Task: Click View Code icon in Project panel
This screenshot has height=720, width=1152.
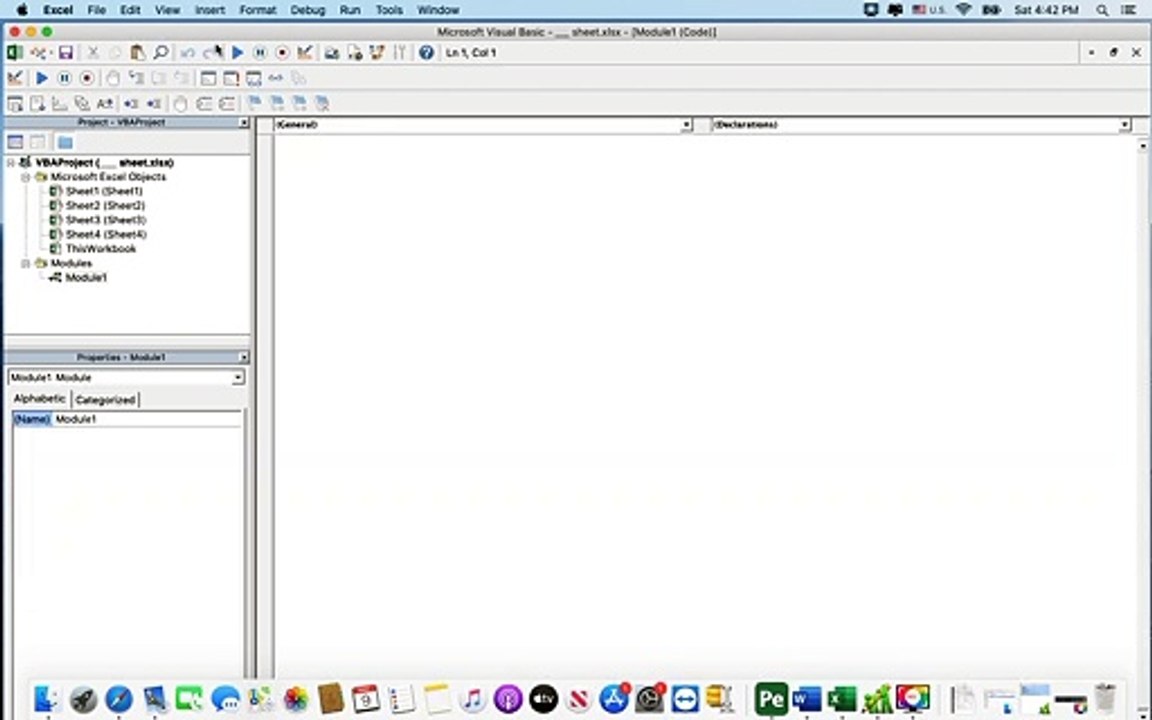Action: click(x=15, y=142)
